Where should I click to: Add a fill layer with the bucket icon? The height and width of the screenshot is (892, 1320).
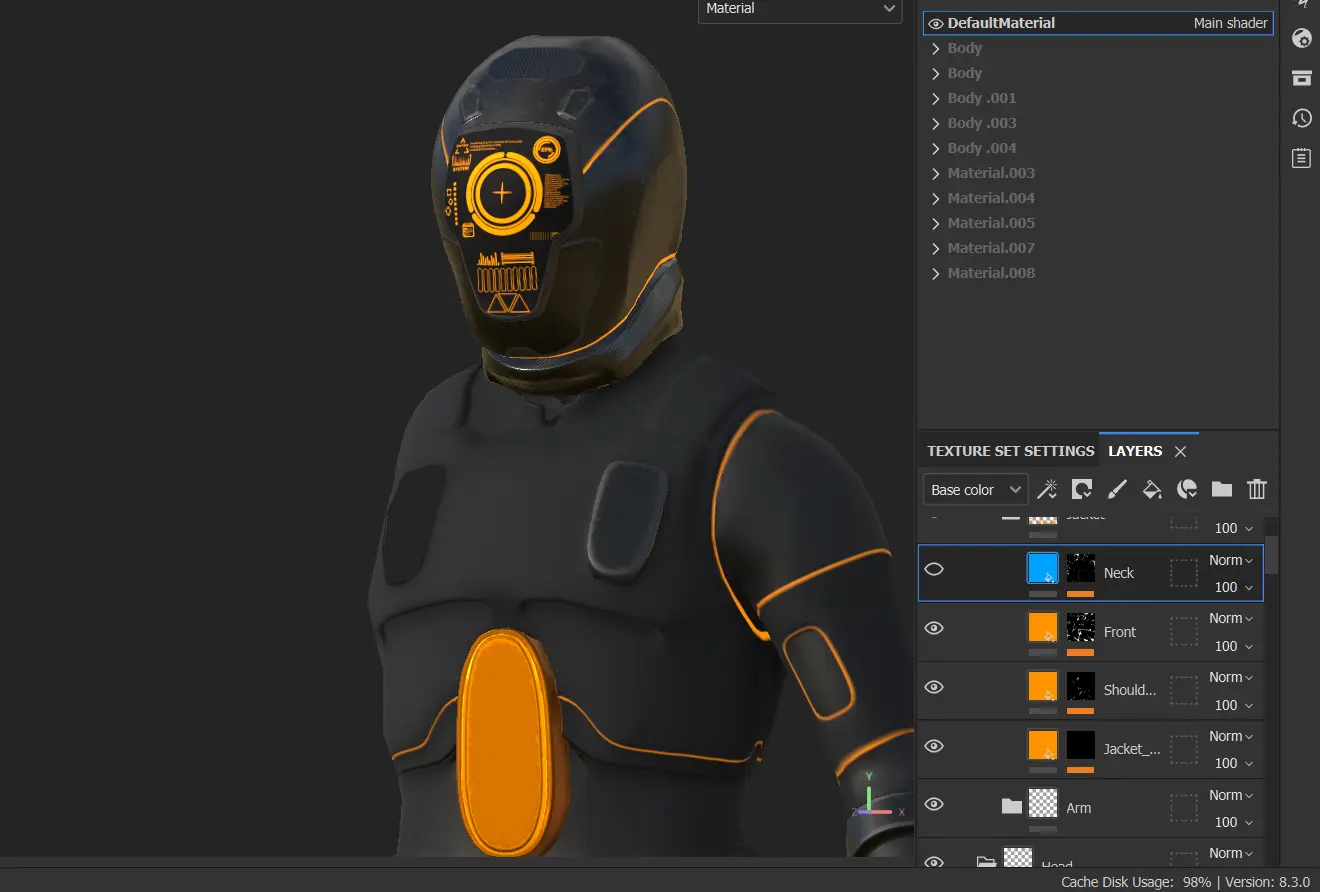point(1152,489)
